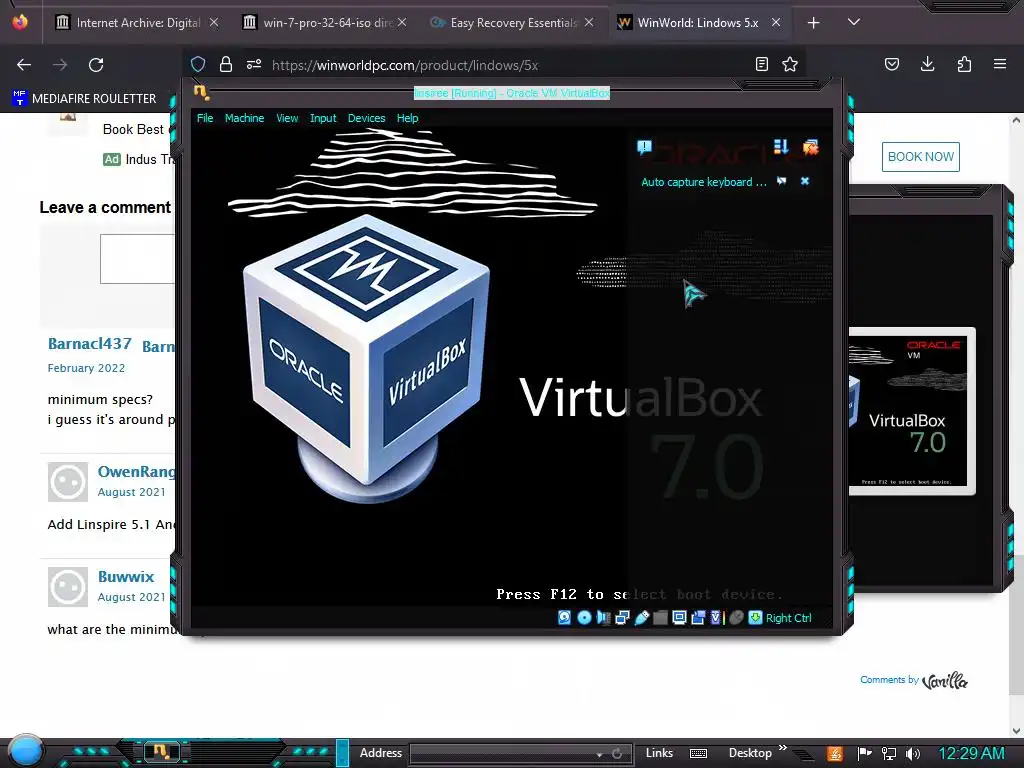
Task: Click the tracking protection shield icon
Action: (x=198, y=65)
